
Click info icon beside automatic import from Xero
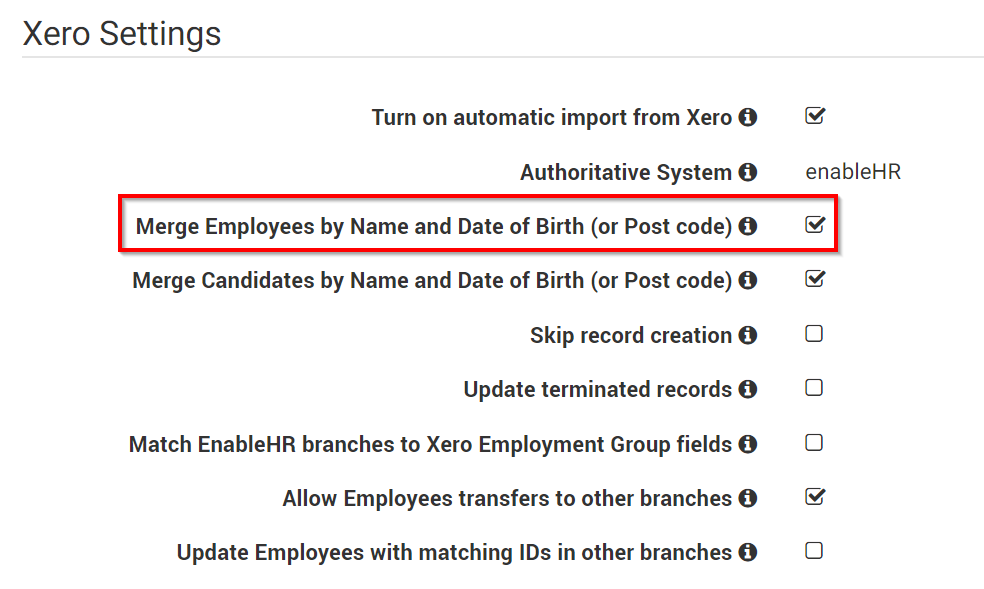pos(747,117)
